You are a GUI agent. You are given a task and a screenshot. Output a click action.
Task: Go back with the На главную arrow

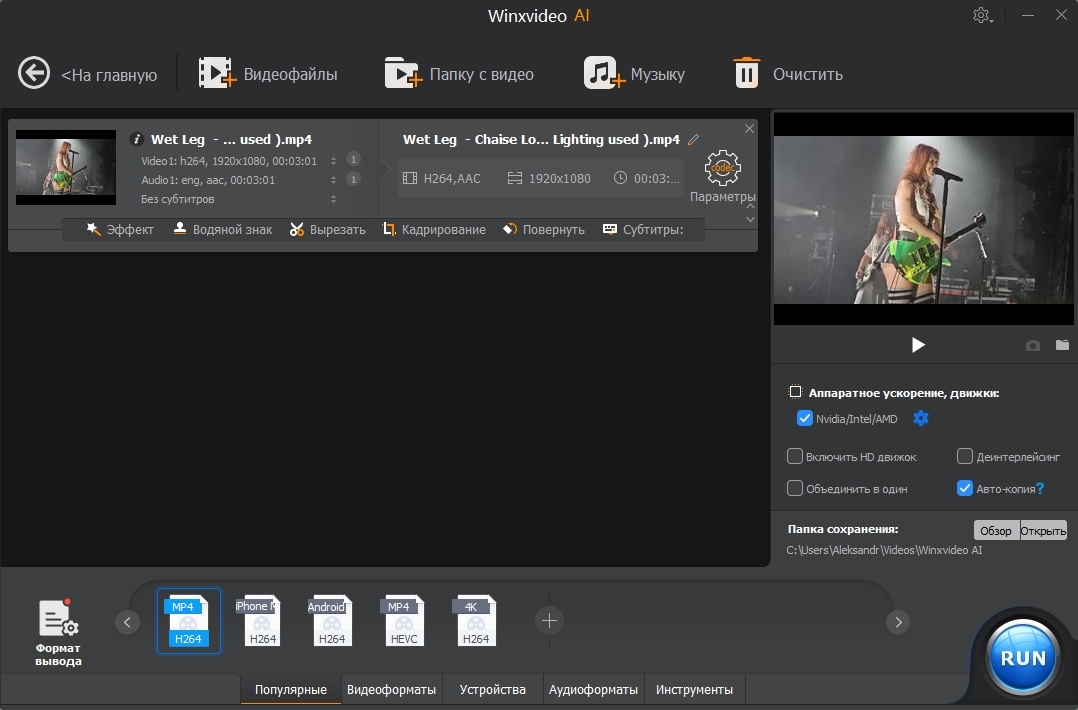pyautogui.click(x=34, y=73)
